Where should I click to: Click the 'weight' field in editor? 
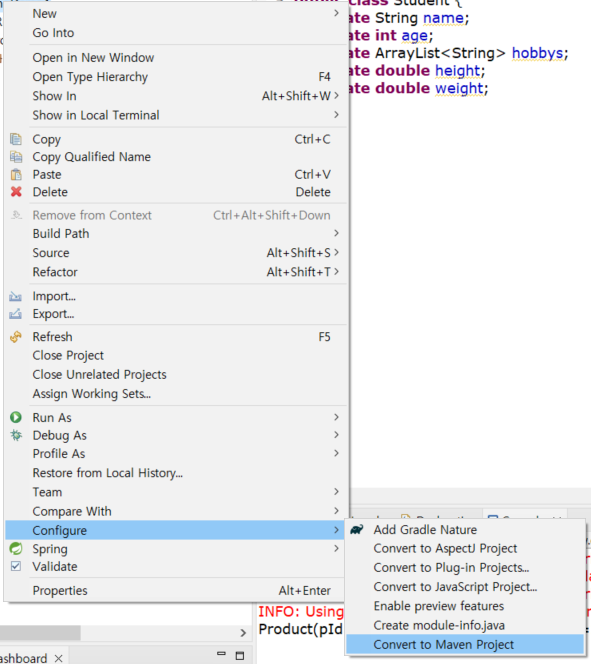tap(459, 88)
